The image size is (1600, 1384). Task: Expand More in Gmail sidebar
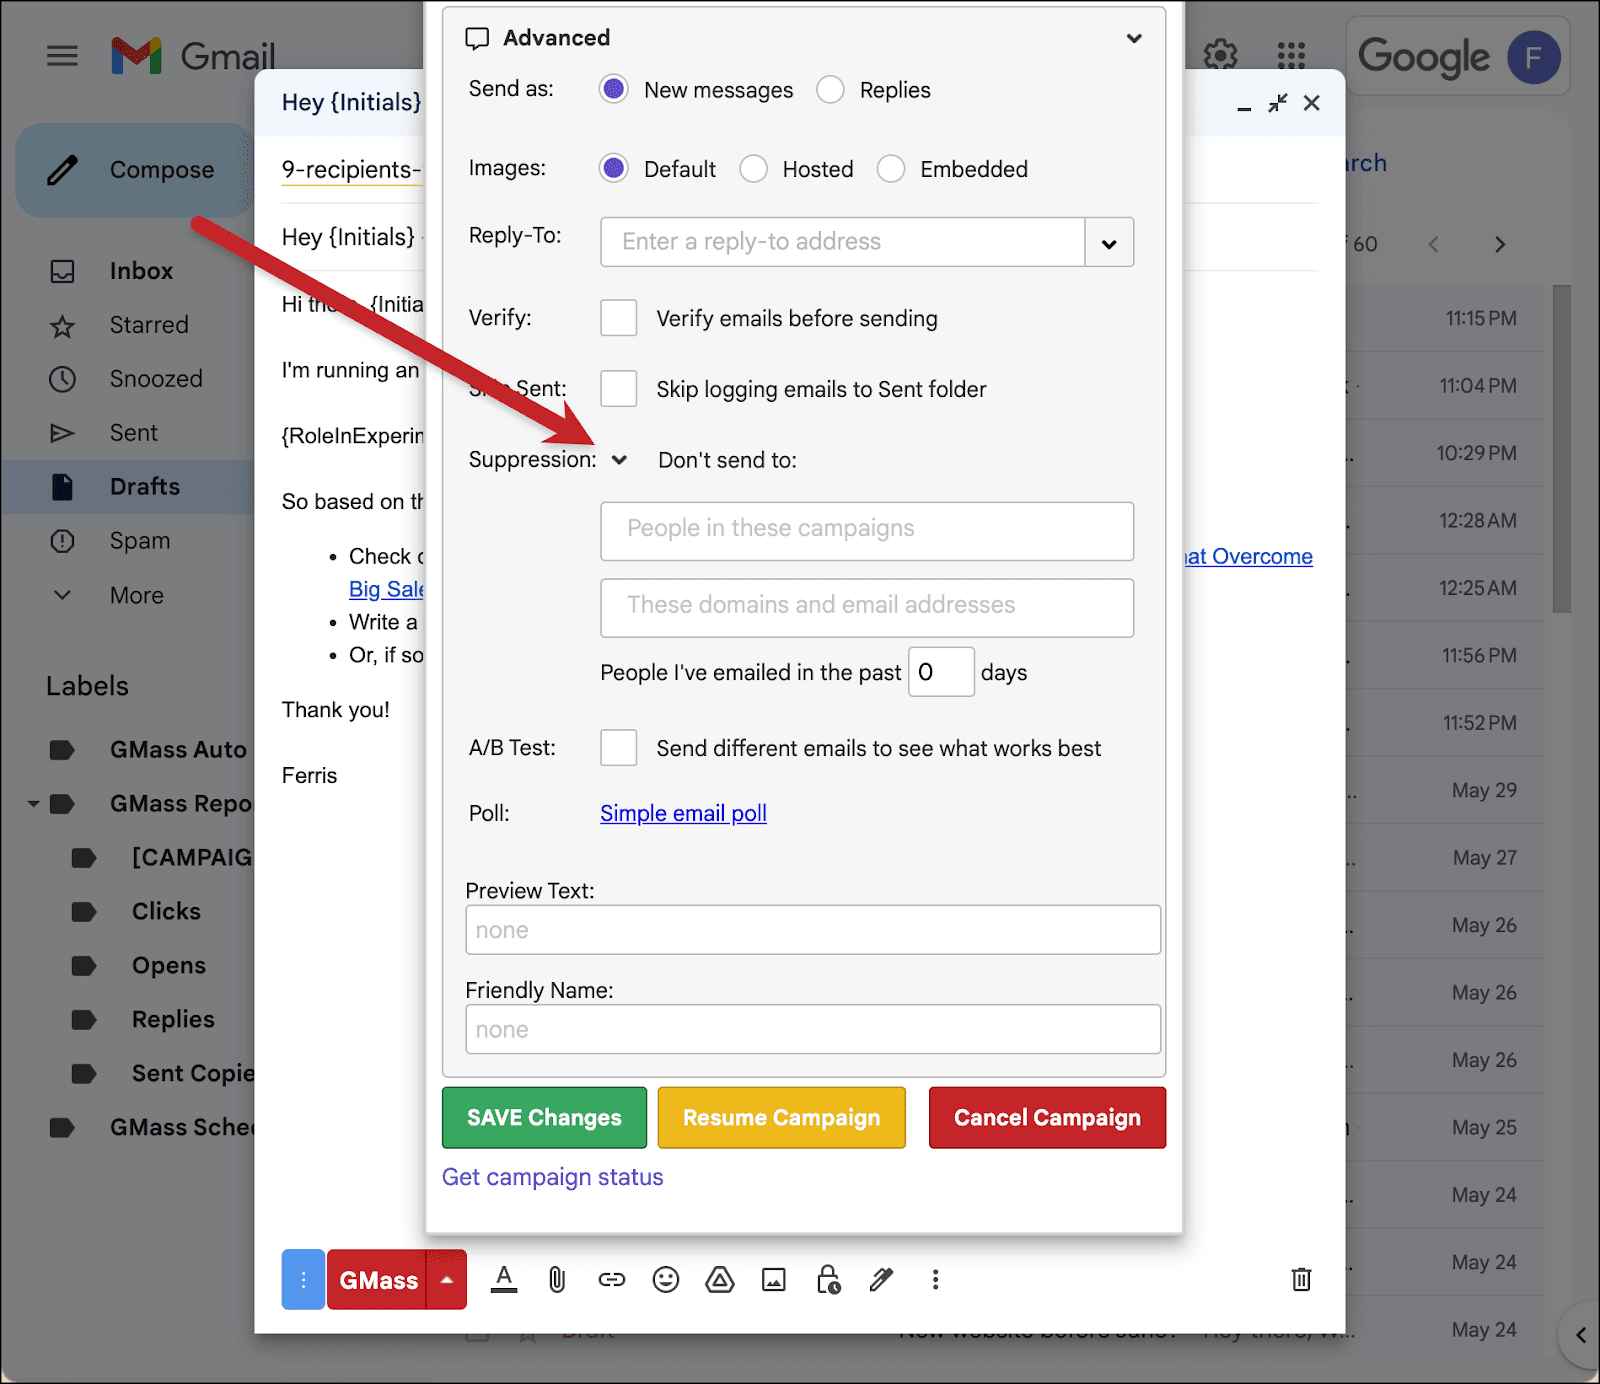click(x=136, y=595)
